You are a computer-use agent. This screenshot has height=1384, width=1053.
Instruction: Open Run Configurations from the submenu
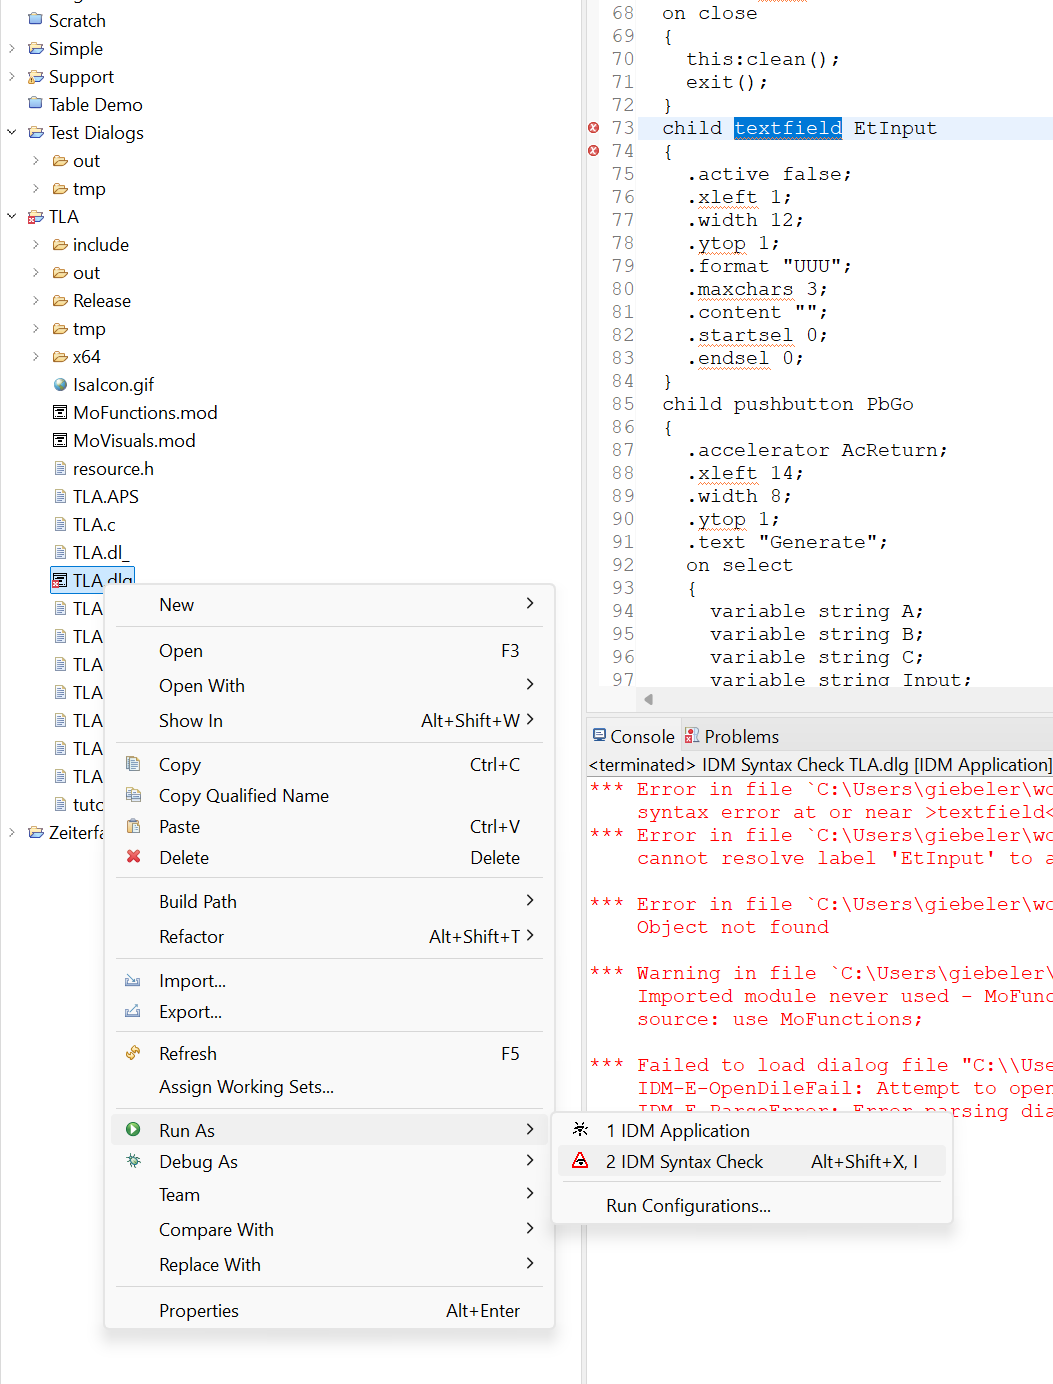coord(688,1206)
